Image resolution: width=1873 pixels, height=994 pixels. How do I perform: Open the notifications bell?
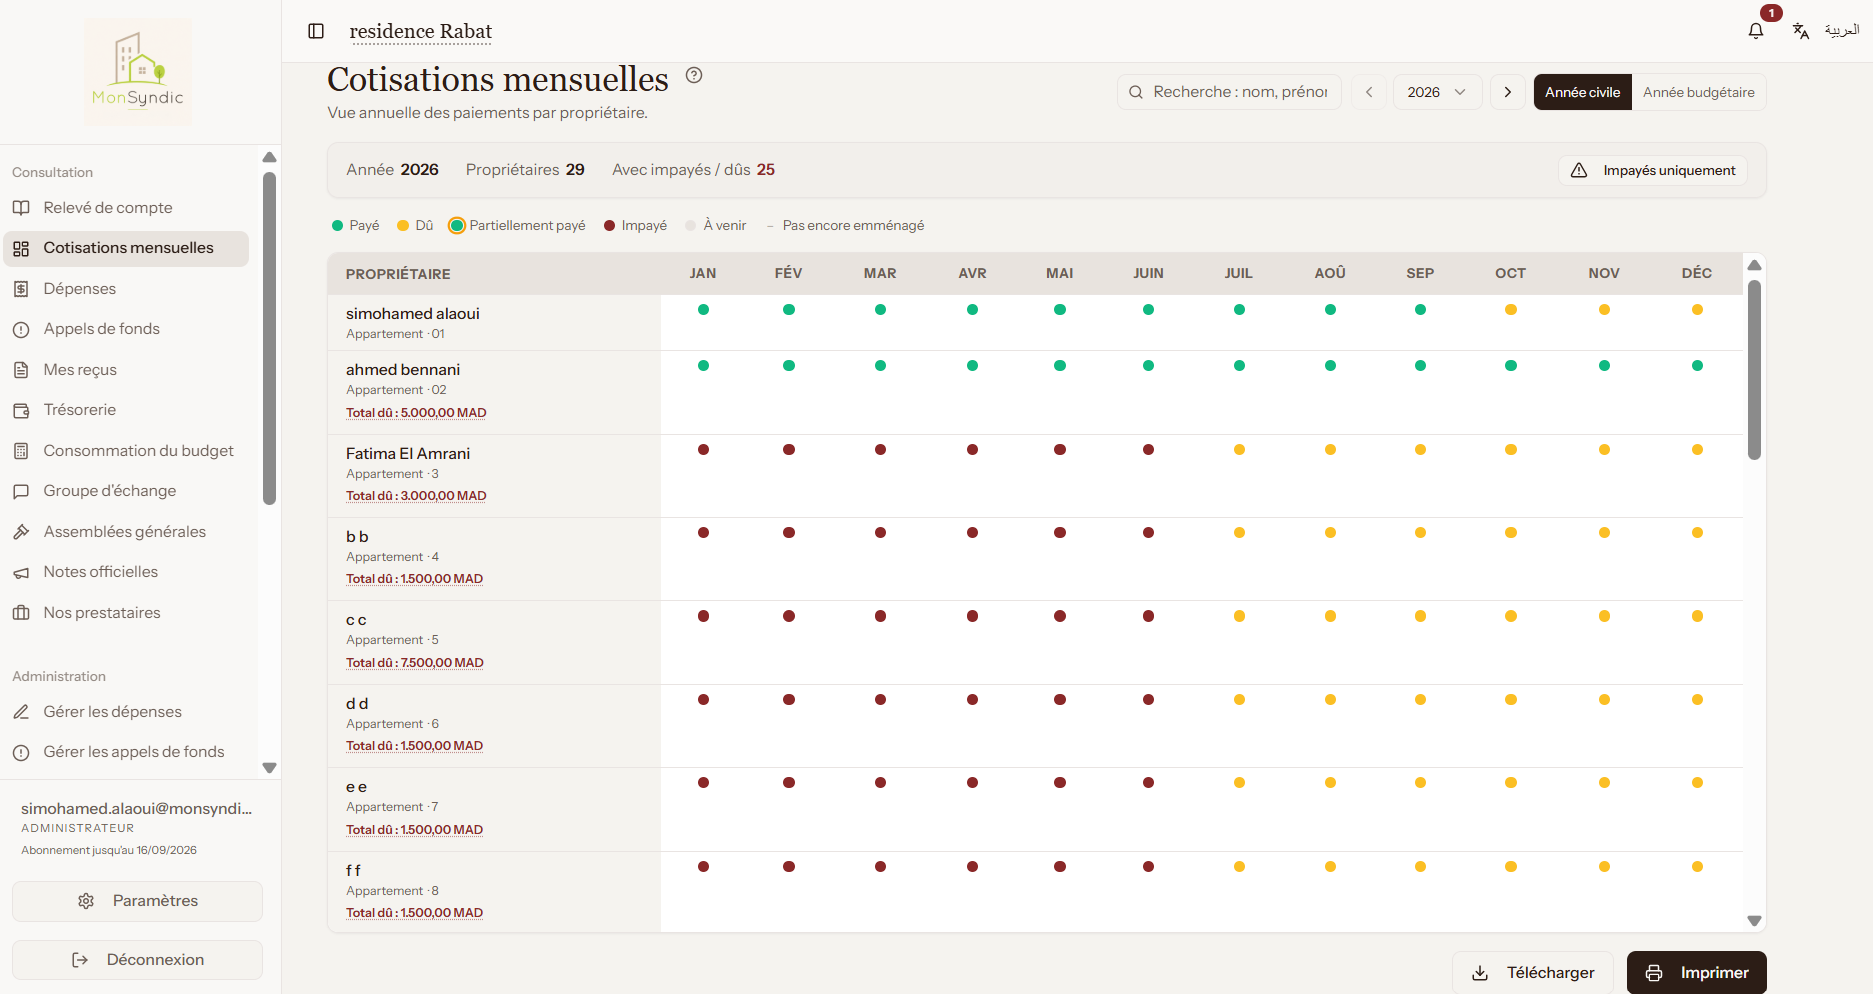(x=1756, y=31)
